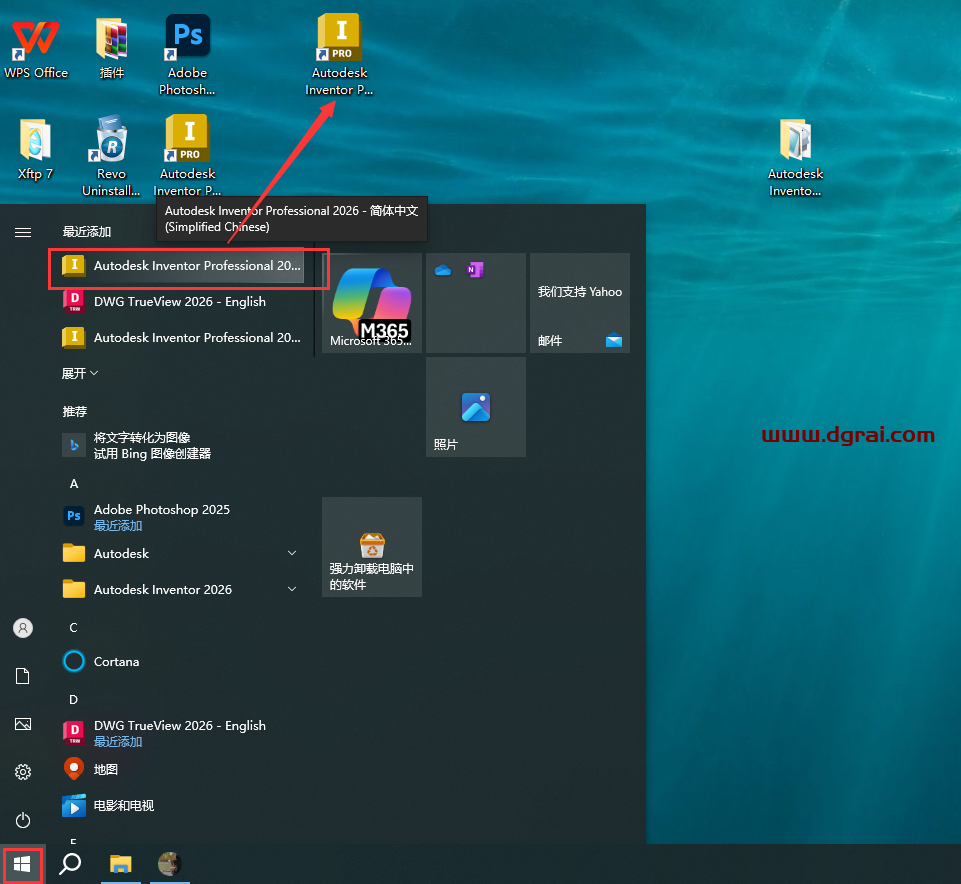Switch to the taskbar app beside File Explorer
961x884 pixels.
tap(170, 864)
